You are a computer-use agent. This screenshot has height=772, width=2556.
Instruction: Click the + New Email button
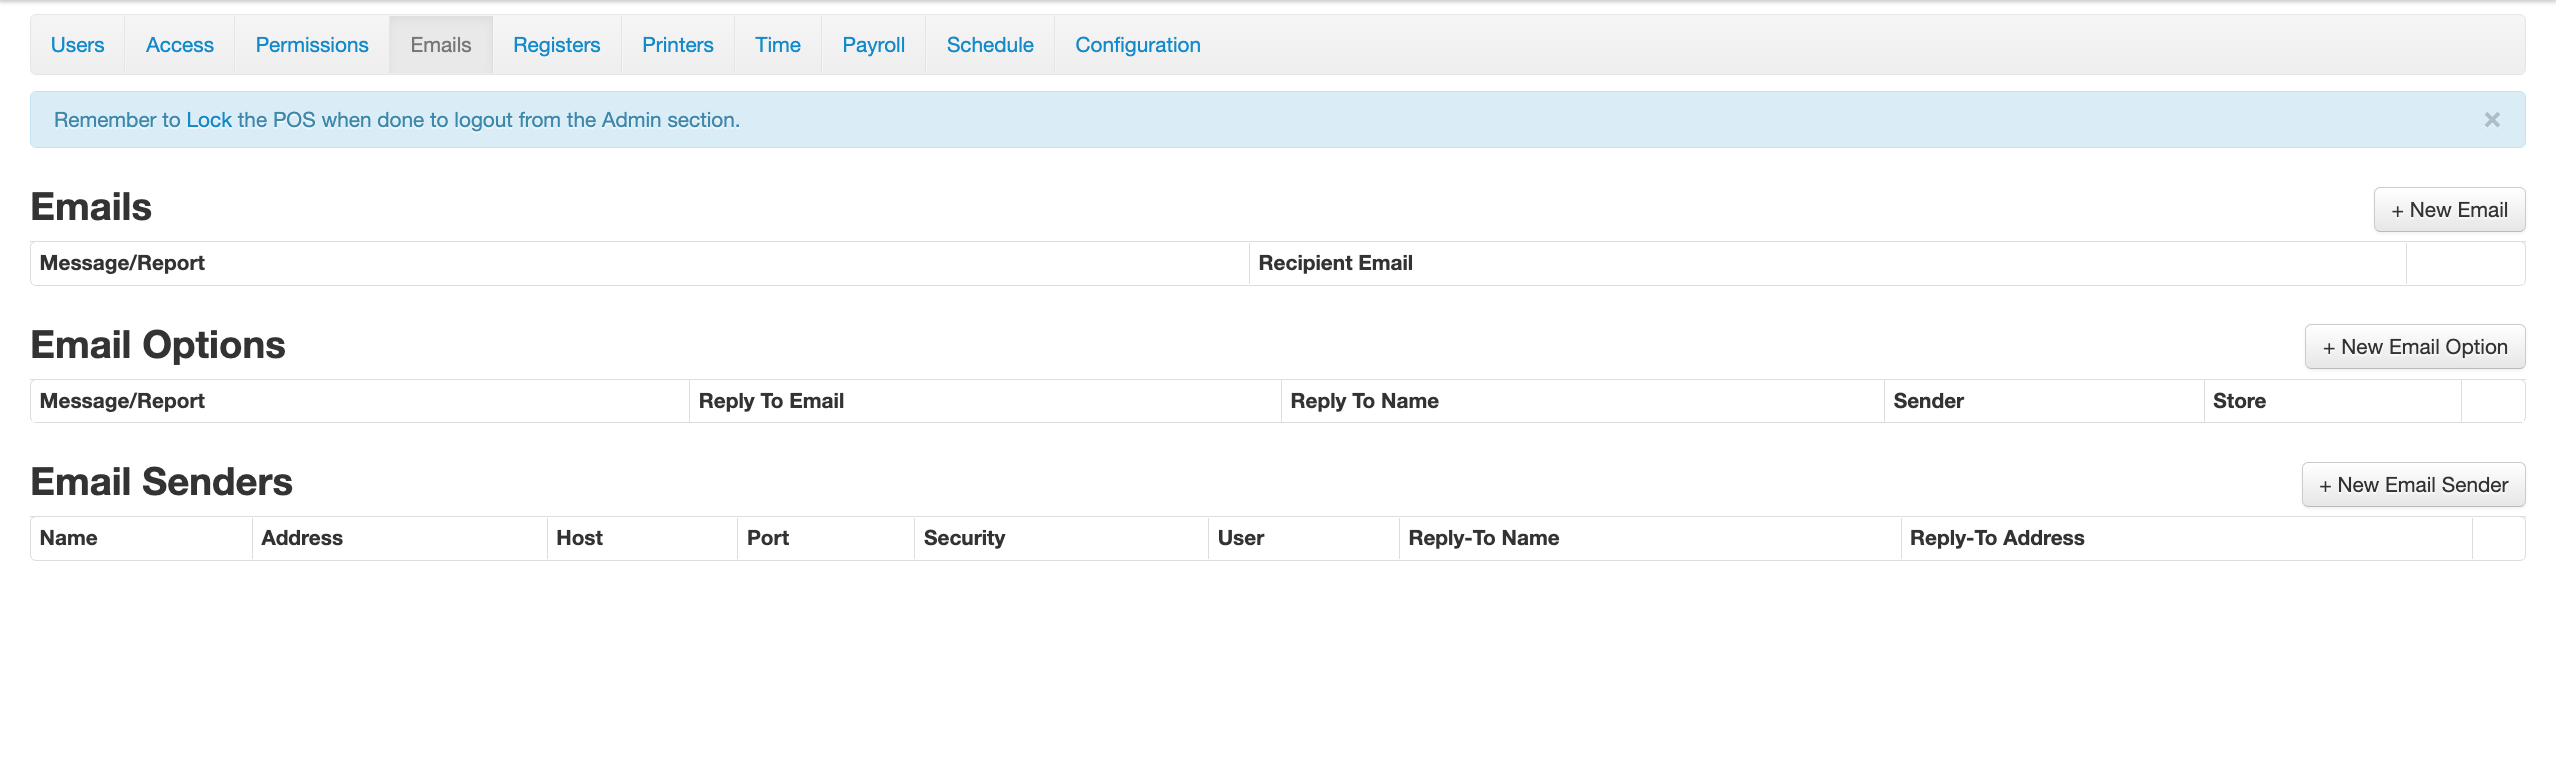(2448, 210)
